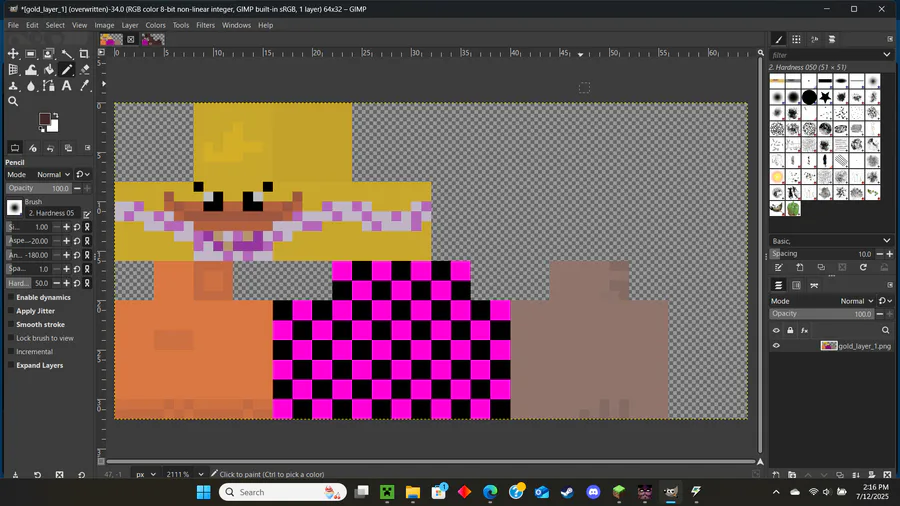Image resolution: width=900 pixels, height=506 pixels.
Task: Select the Clone stamp tool
Action: (13, 85)
